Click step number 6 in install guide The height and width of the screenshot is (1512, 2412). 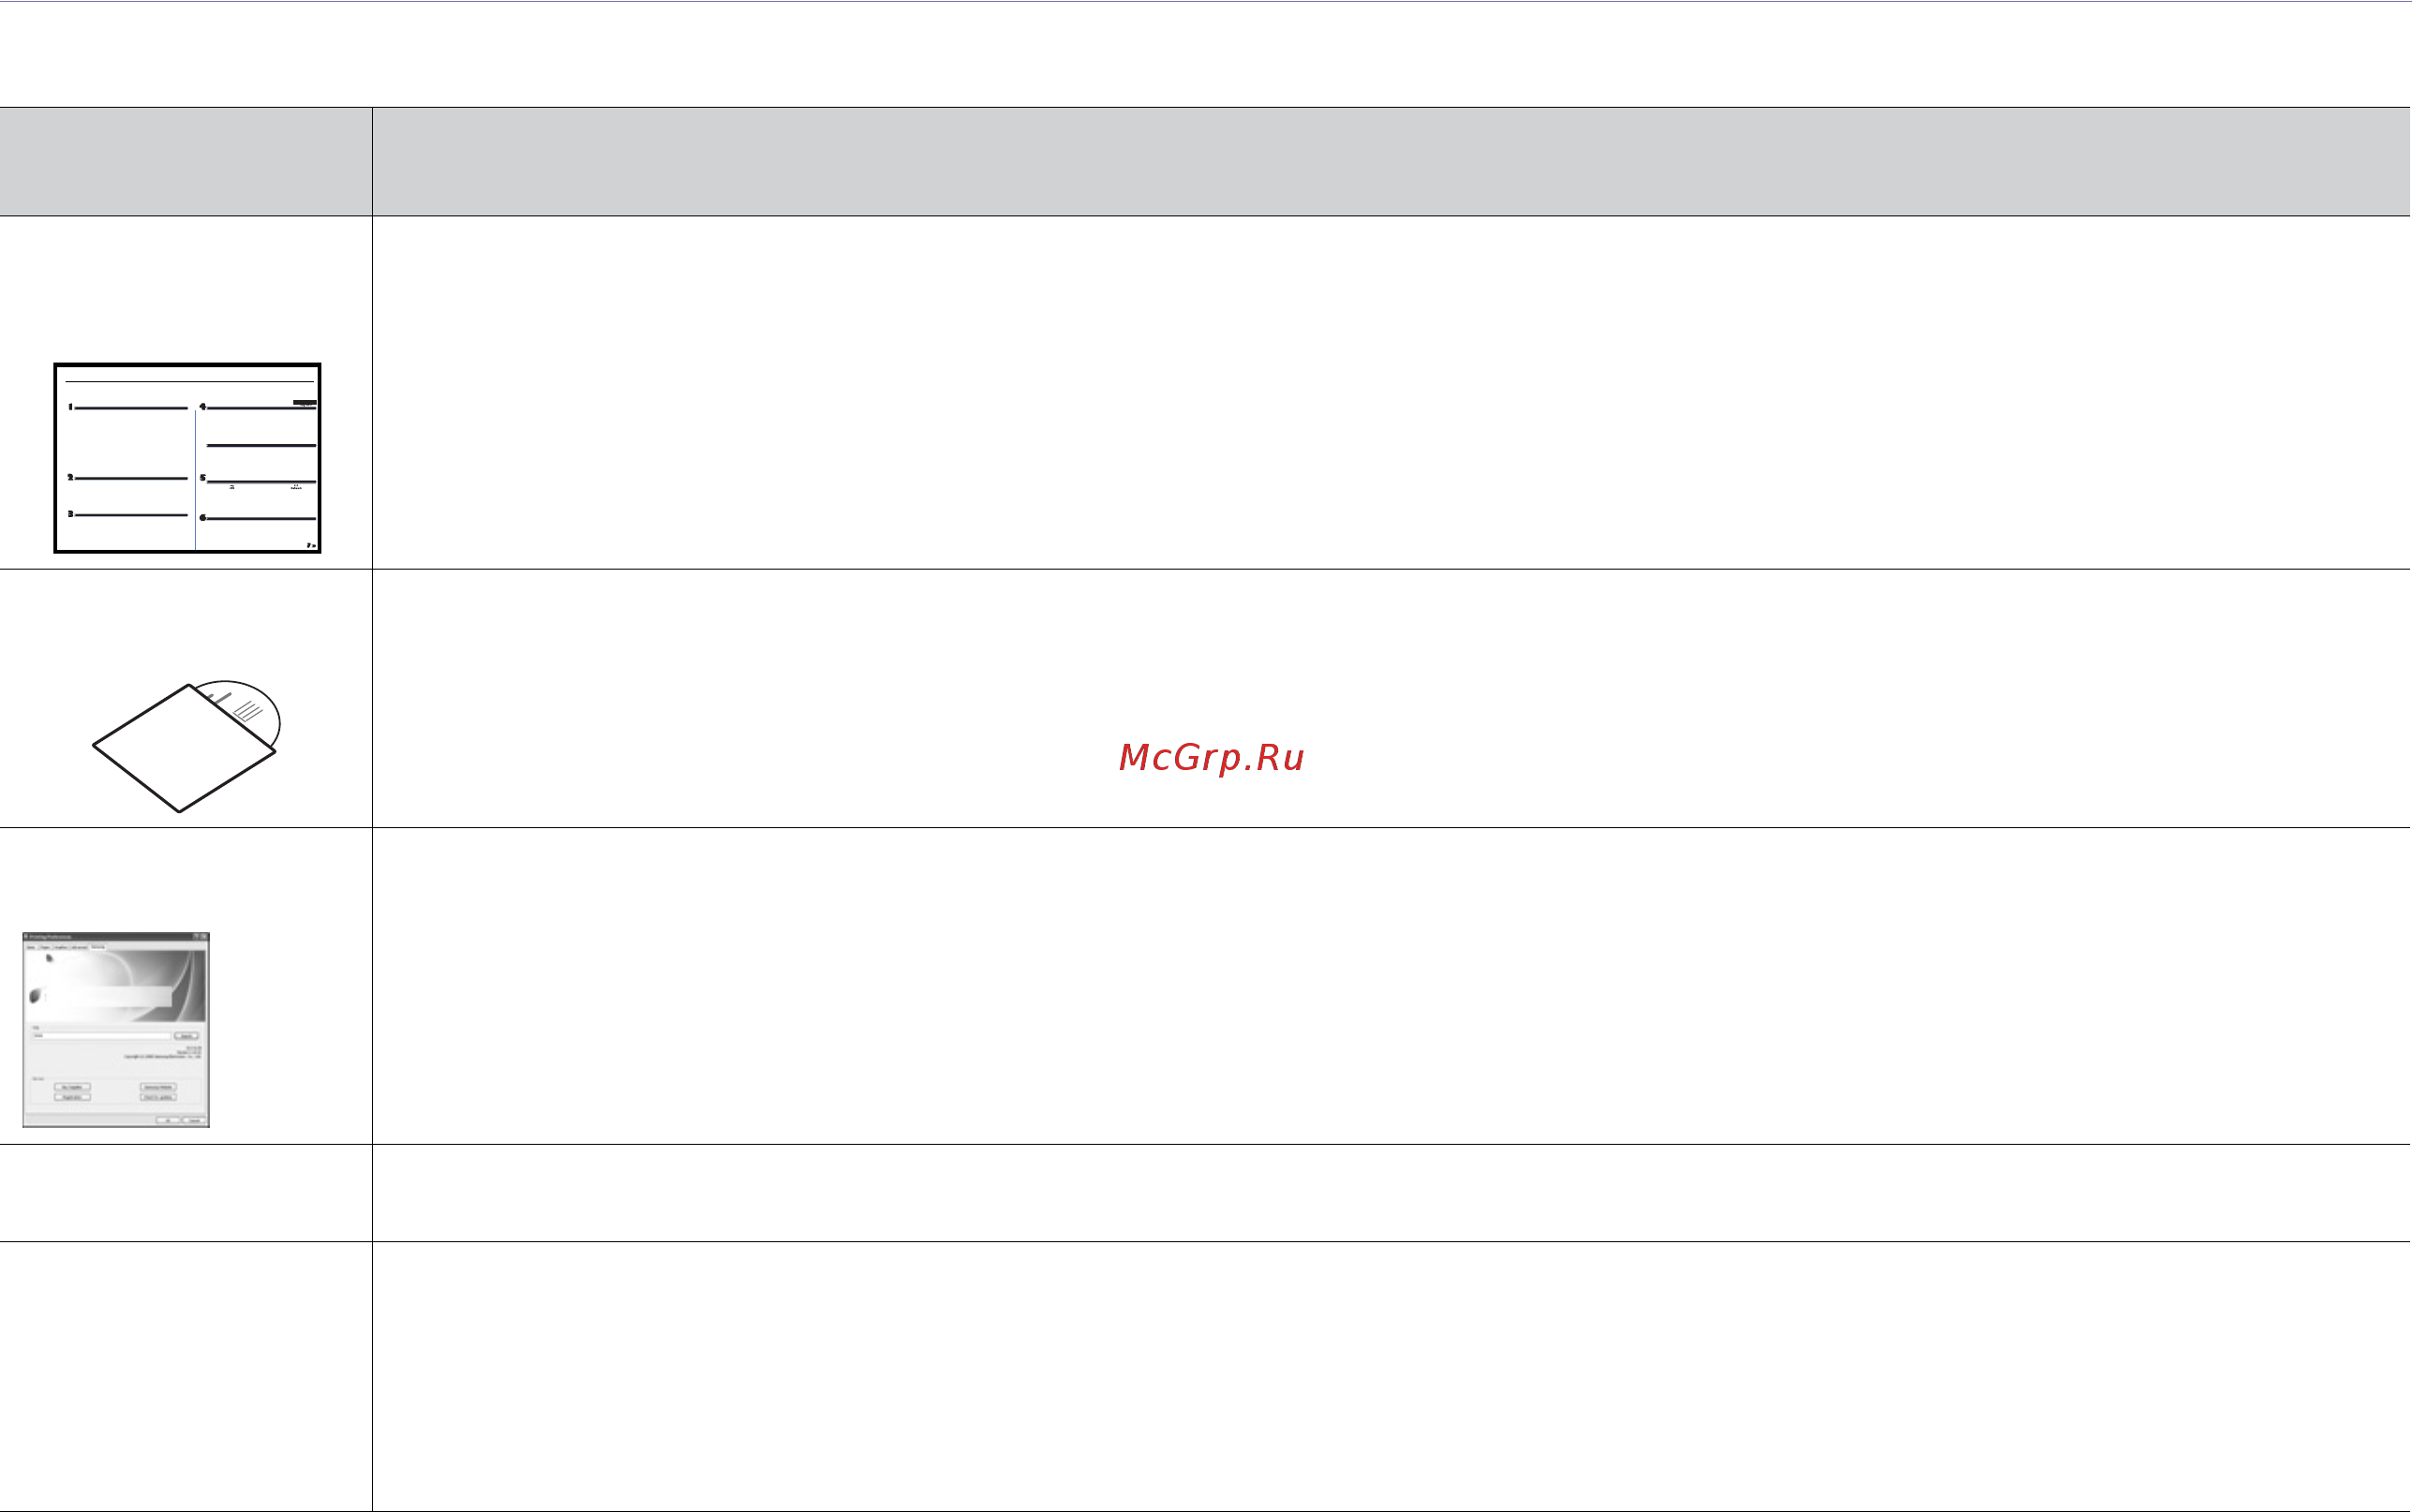click(203, 518)
